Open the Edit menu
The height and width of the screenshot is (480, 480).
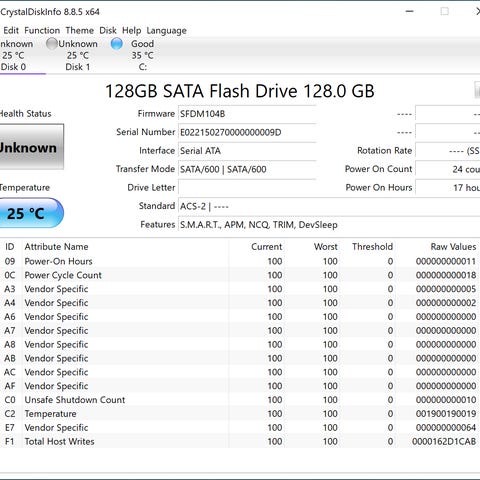tap(11, 30)
